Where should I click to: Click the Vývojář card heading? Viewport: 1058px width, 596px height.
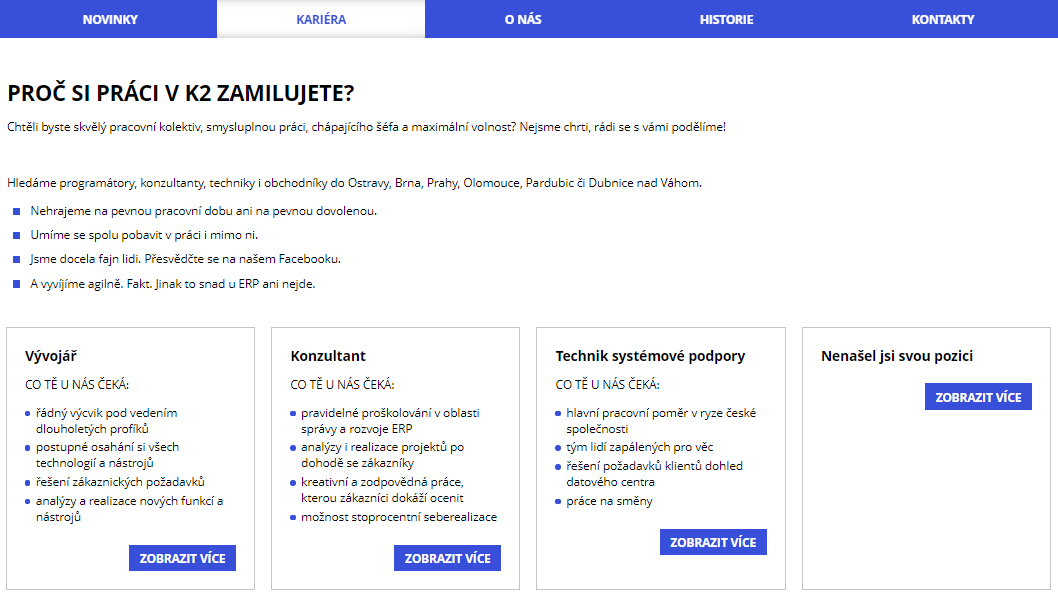pos(50,356)
